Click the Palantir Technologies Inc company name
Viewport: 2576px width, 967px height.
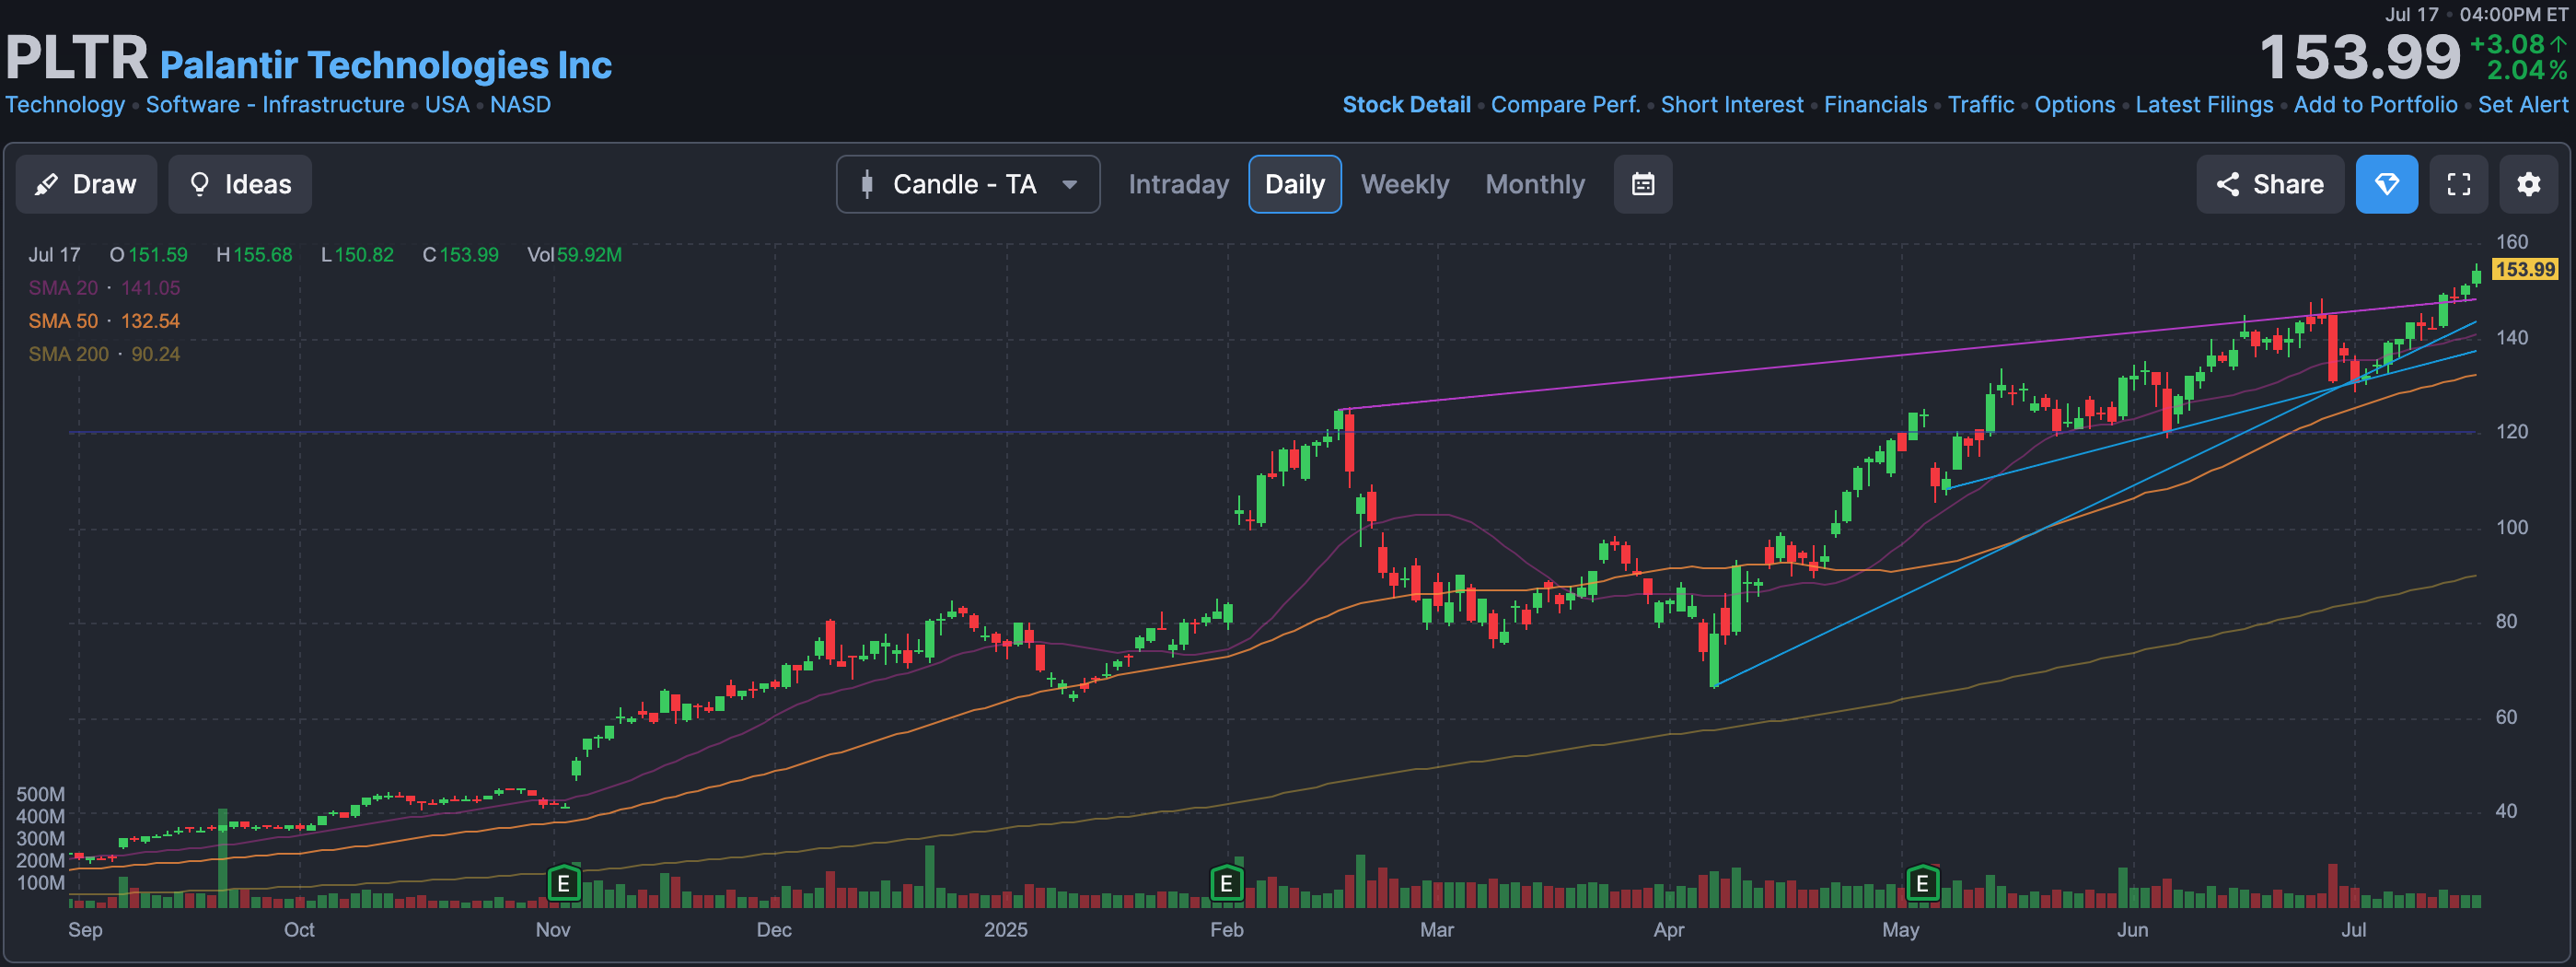[386, 65]
